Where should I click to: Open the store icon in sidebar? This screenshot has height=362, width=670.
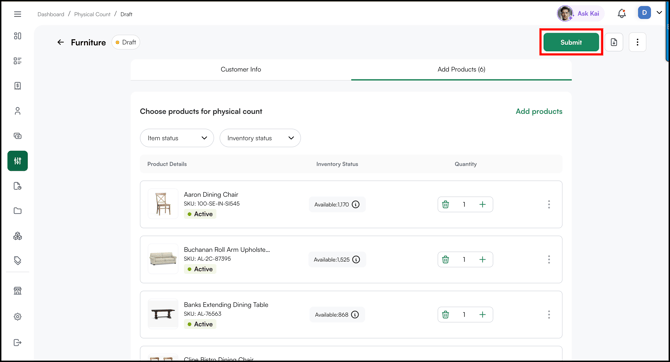coord(18,291)
